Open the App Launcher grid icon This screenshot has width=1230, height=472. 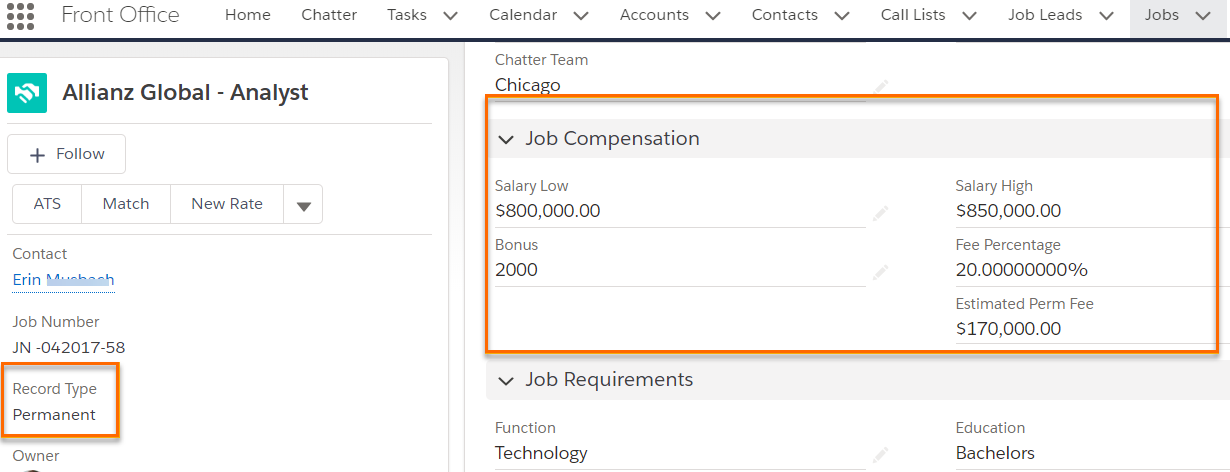coord(20,15)
